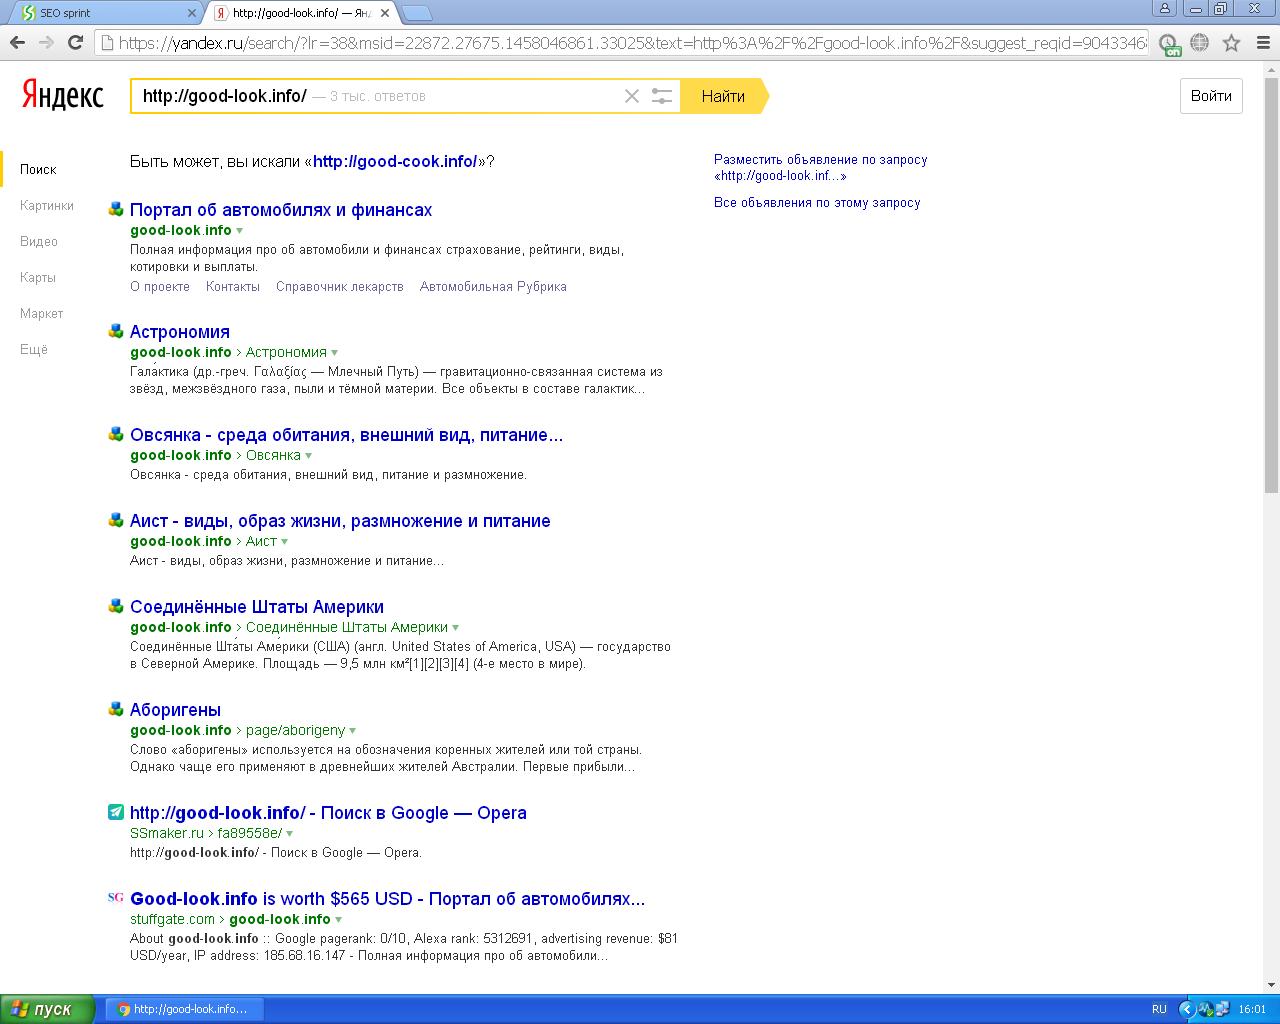Click favicon next to Астрономия result

[x=116, y=331]
